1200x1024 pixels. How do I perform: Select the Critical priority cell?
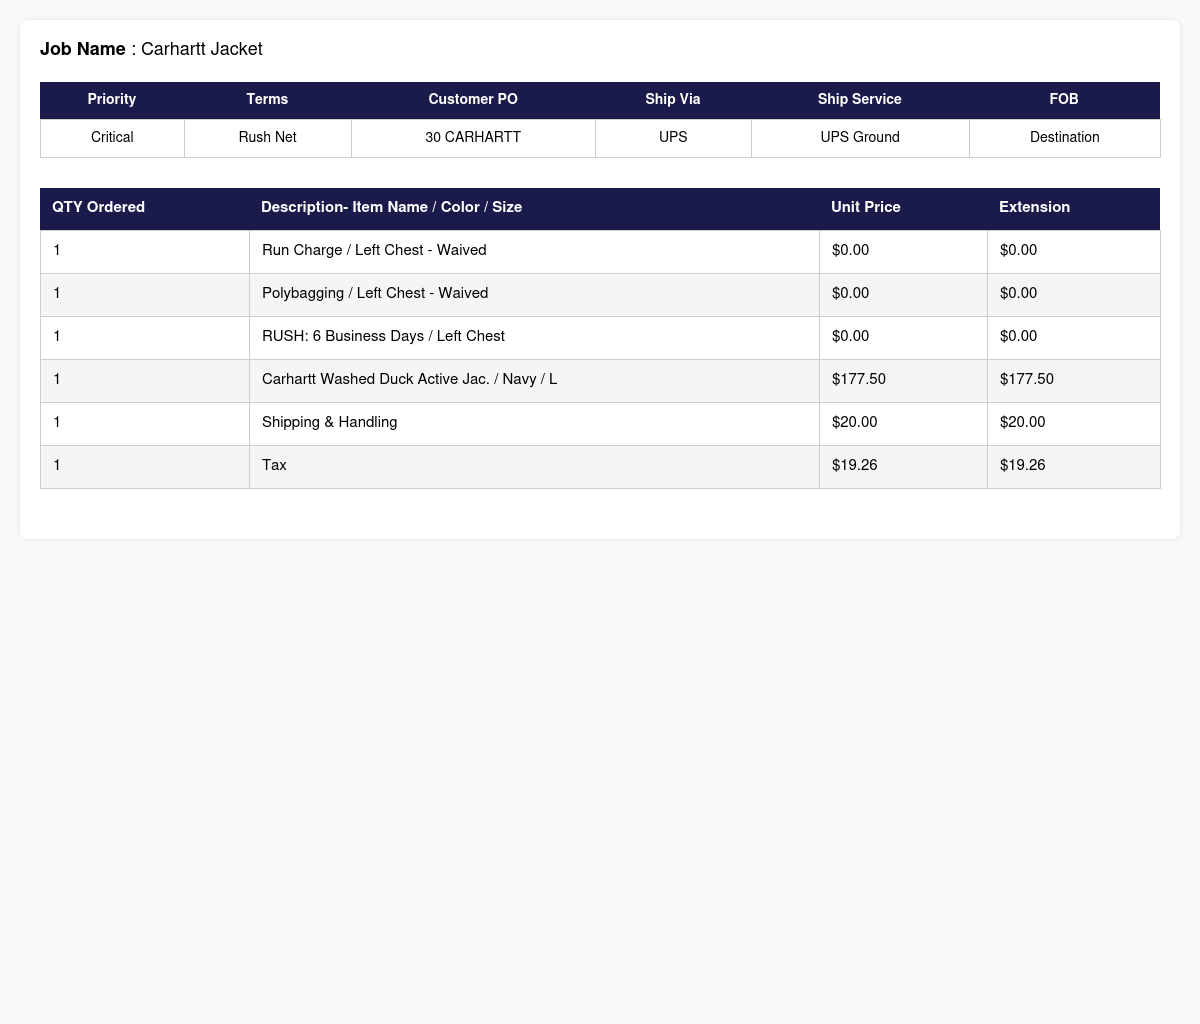click(112, 138)
